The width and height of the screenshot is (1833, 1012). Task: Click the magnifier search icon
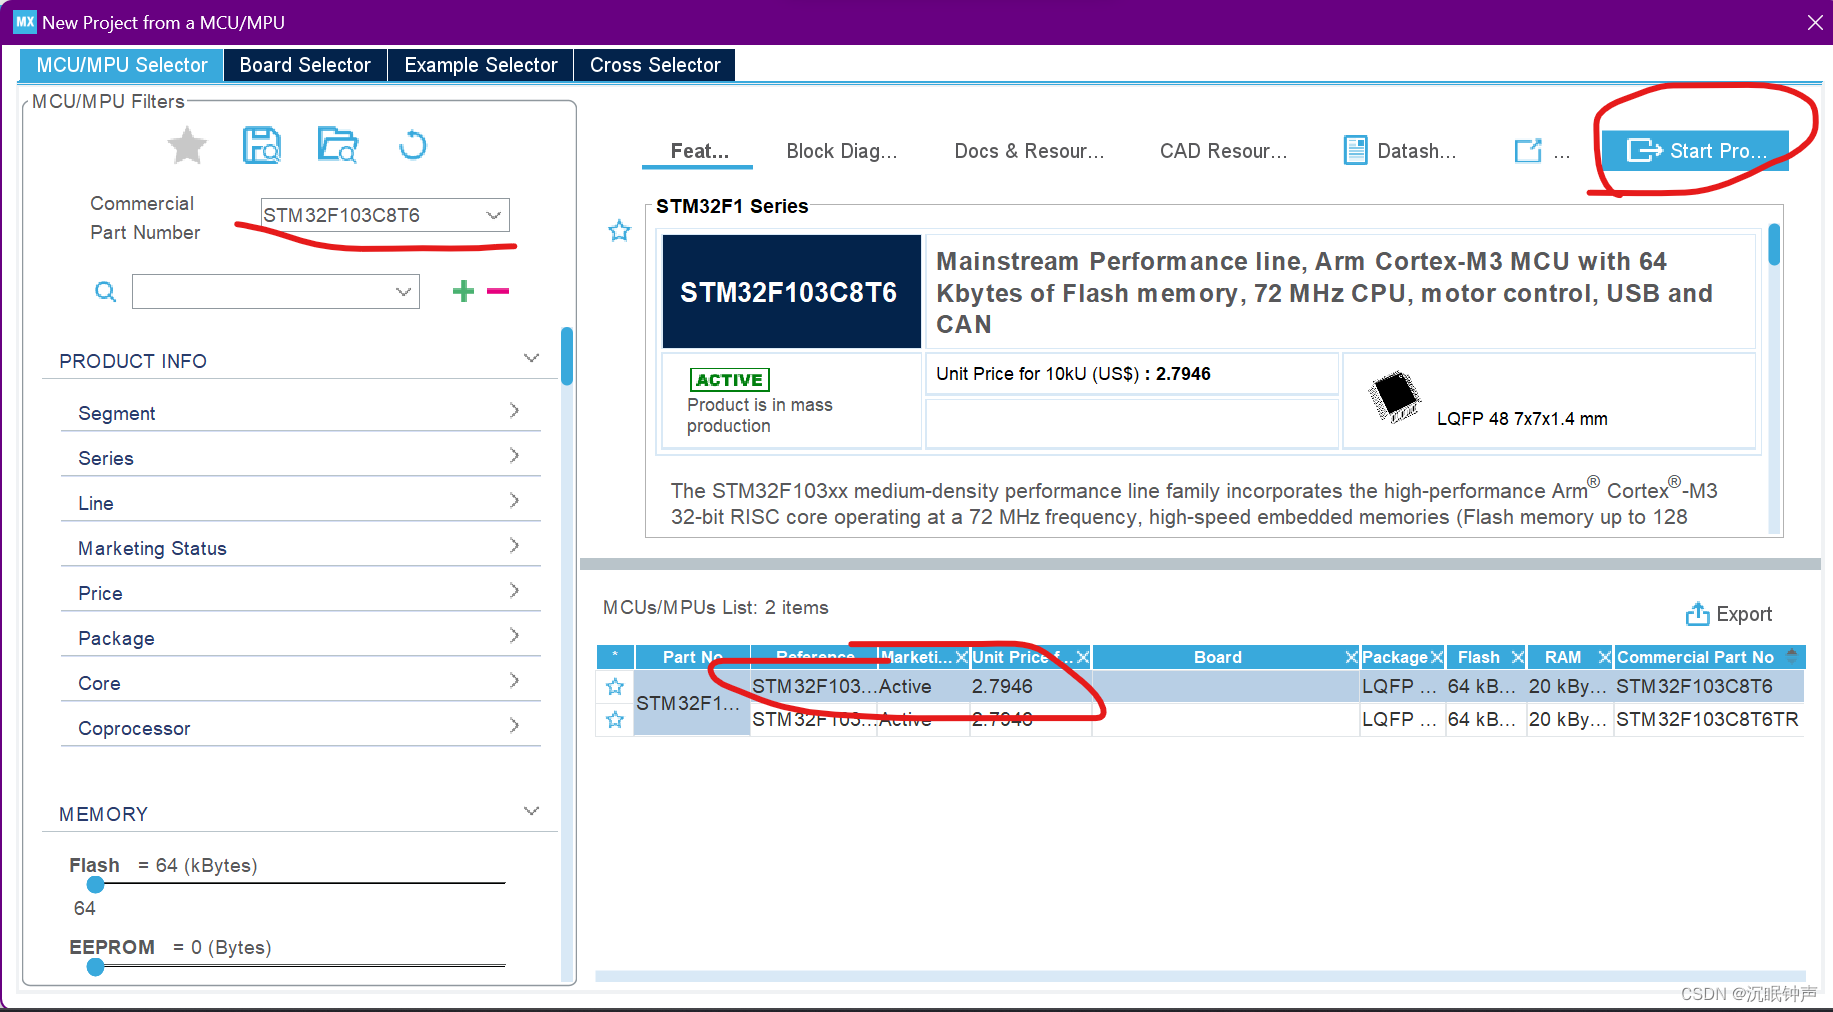point(105,291)
